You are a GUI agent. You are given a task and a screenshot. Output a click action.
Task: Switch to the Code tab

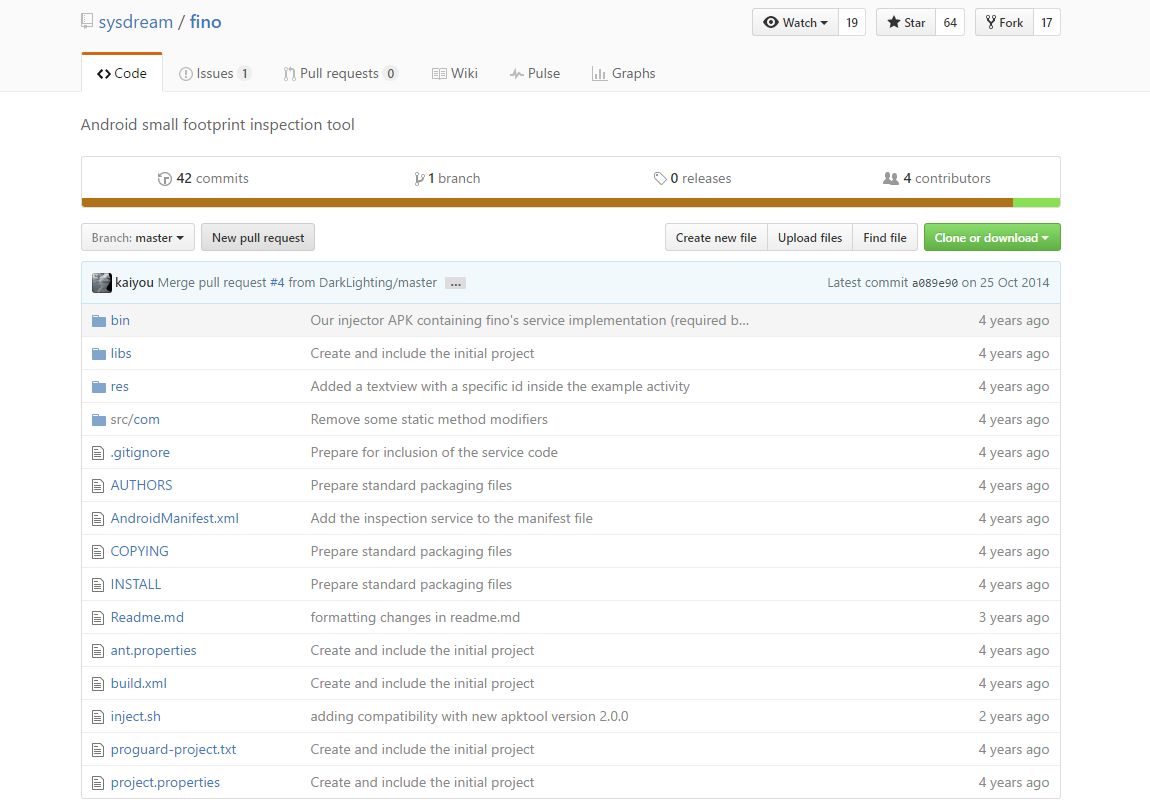point(122,73)
